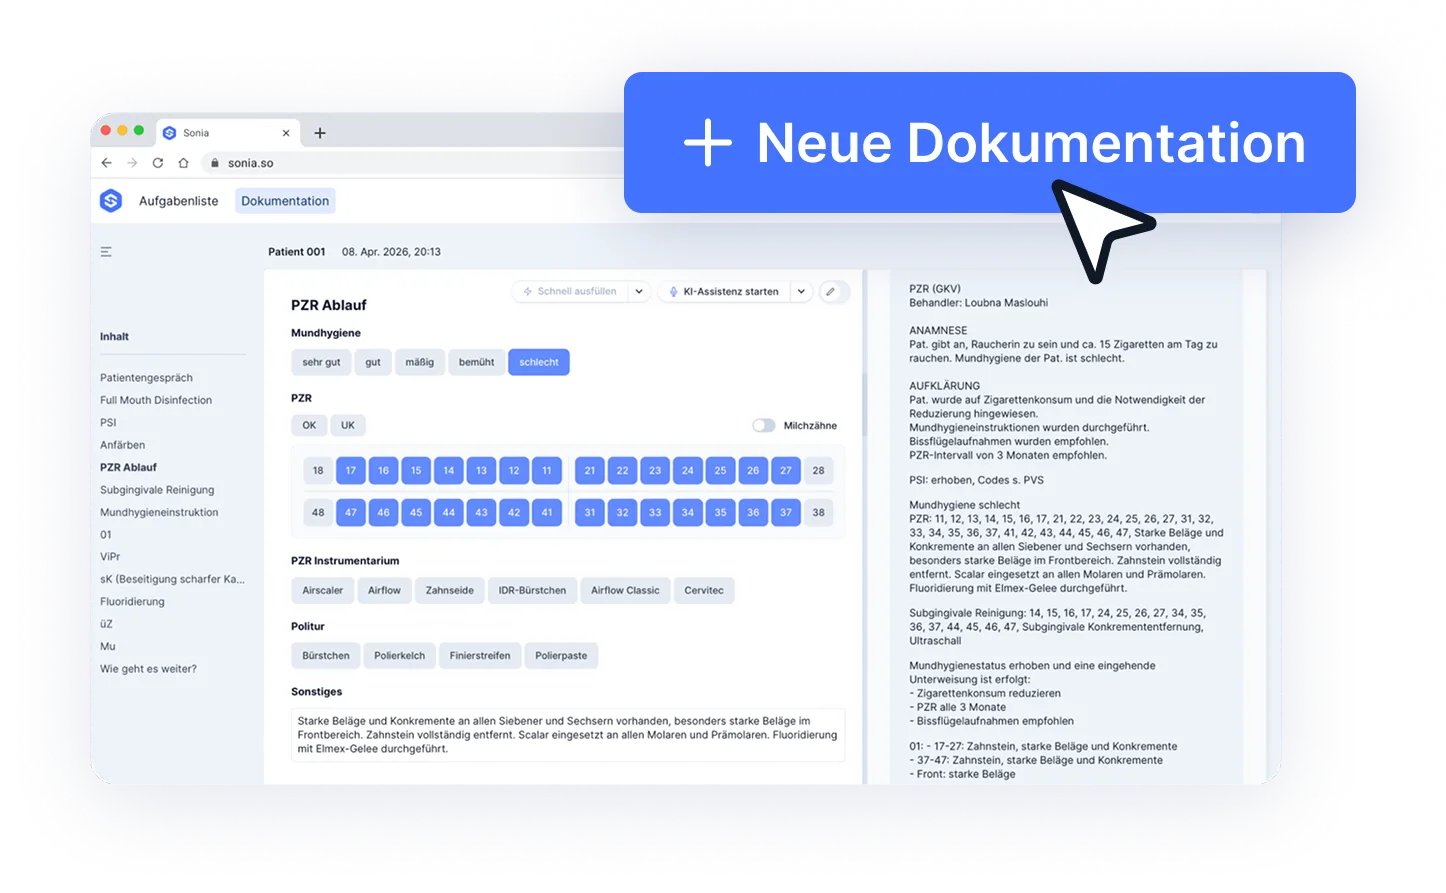This screenshot has height=893, width=1446.
Task: Select 'schlecht' for Mundhygiene
Action: click(x=538, y=362)
